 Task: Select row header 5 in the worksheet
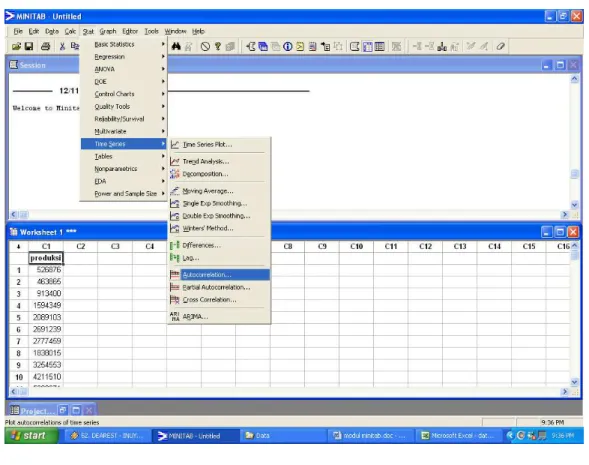[18, 317]
